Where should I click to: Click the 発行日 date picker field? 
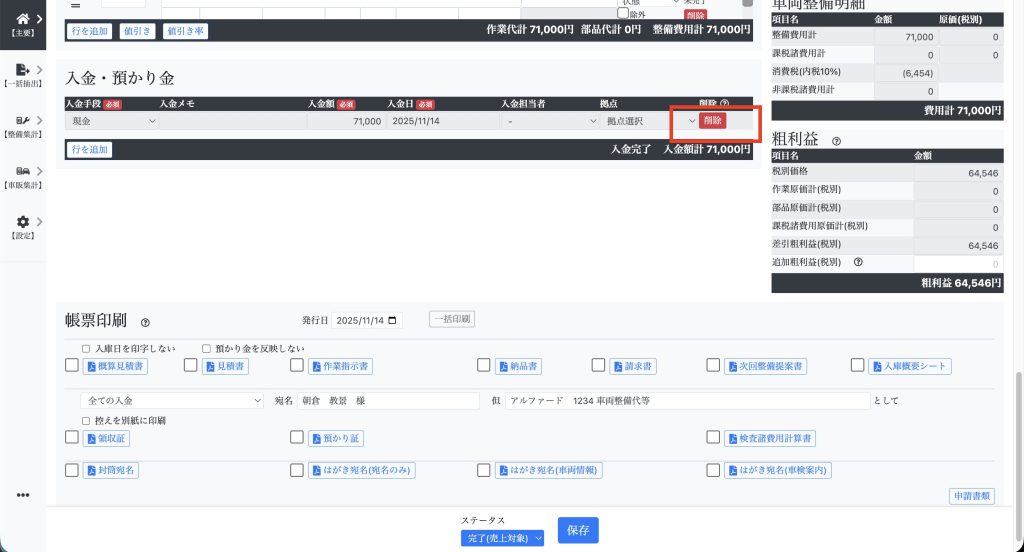point(366,320)
